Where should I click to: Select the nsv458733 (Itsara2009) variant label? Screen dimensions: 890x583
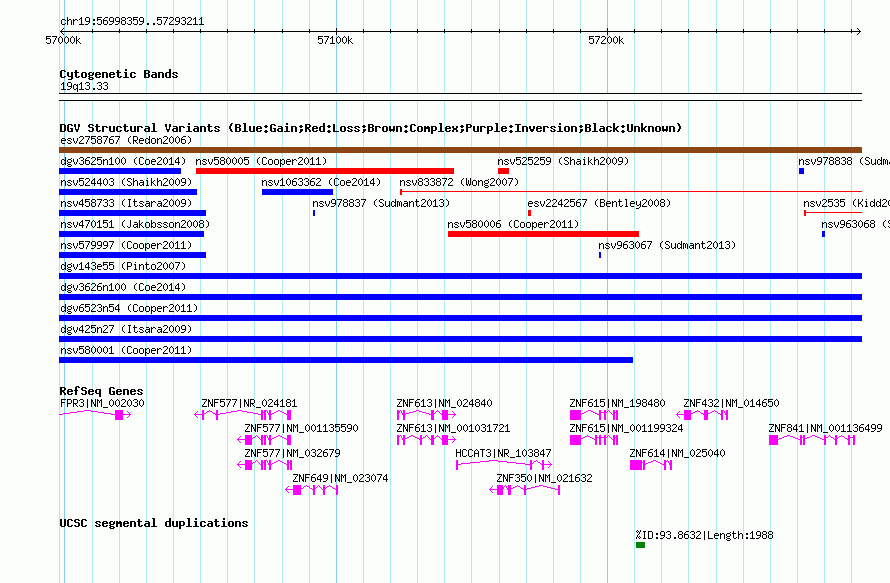click(126, 203)
